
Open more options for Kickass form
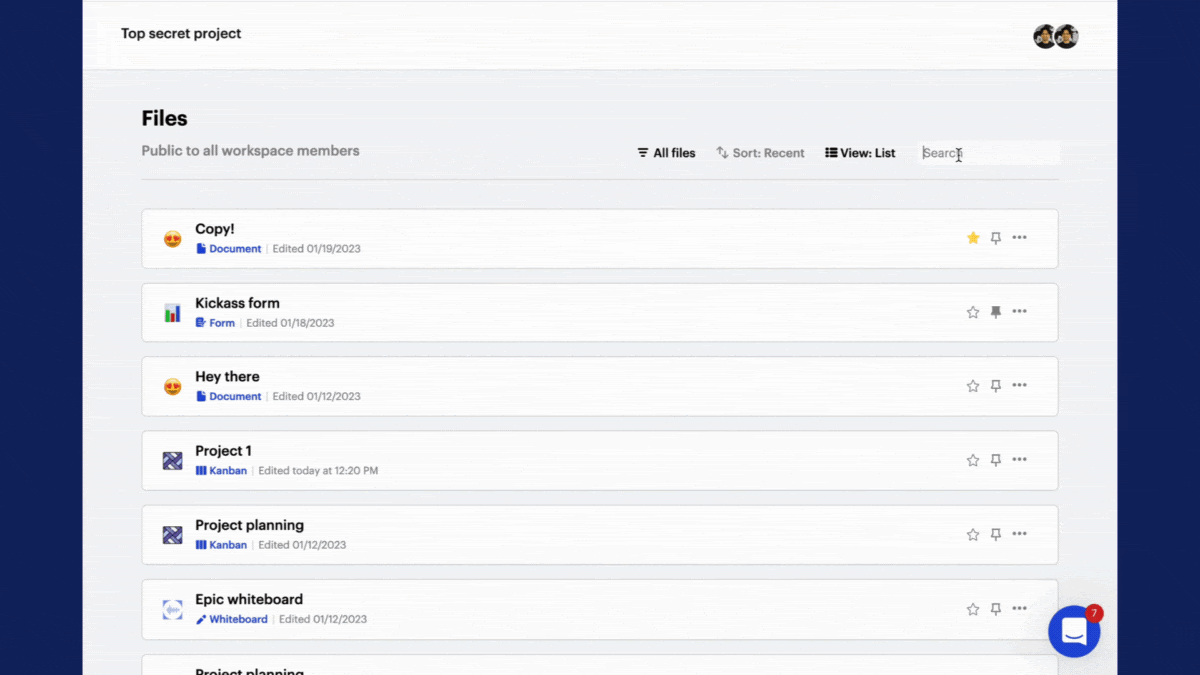coord(1019,311)
